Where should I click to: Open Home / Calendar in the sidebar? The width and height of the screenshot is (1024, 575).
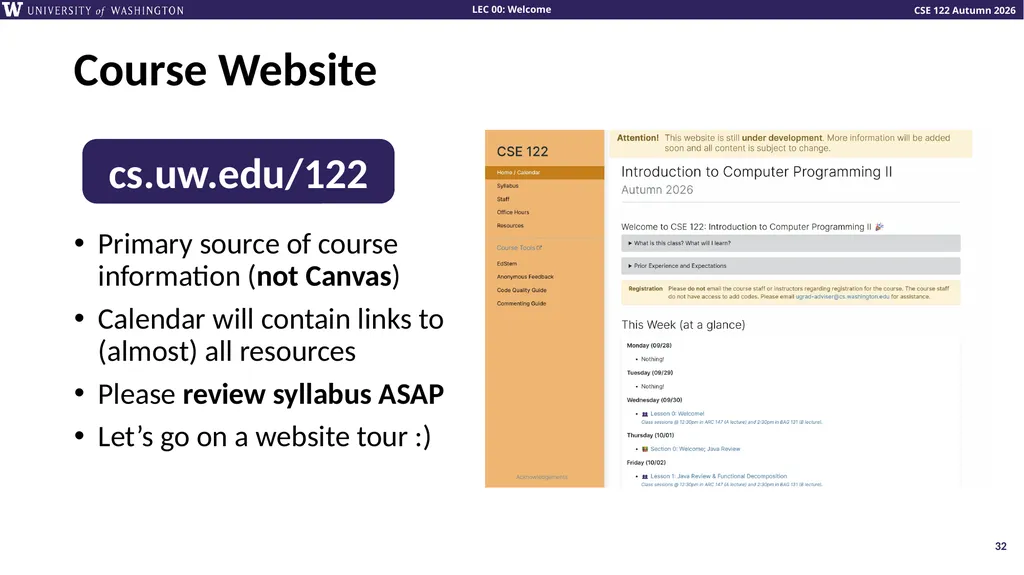click(544, 172)
